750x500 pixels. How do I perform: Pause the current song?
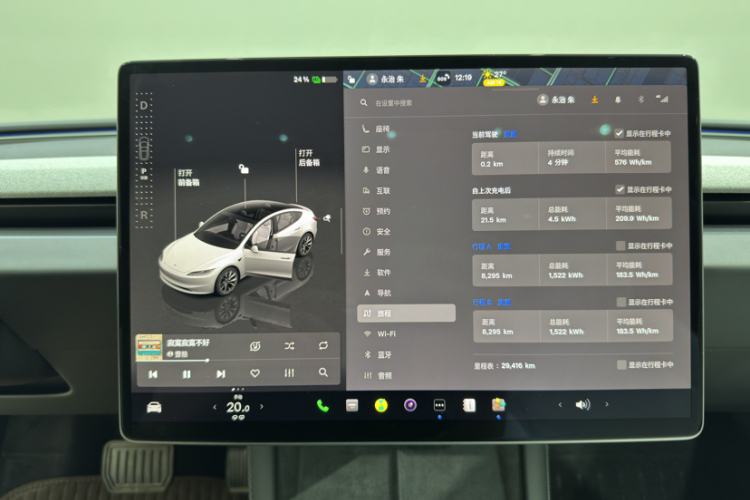(x=187, y=374)
